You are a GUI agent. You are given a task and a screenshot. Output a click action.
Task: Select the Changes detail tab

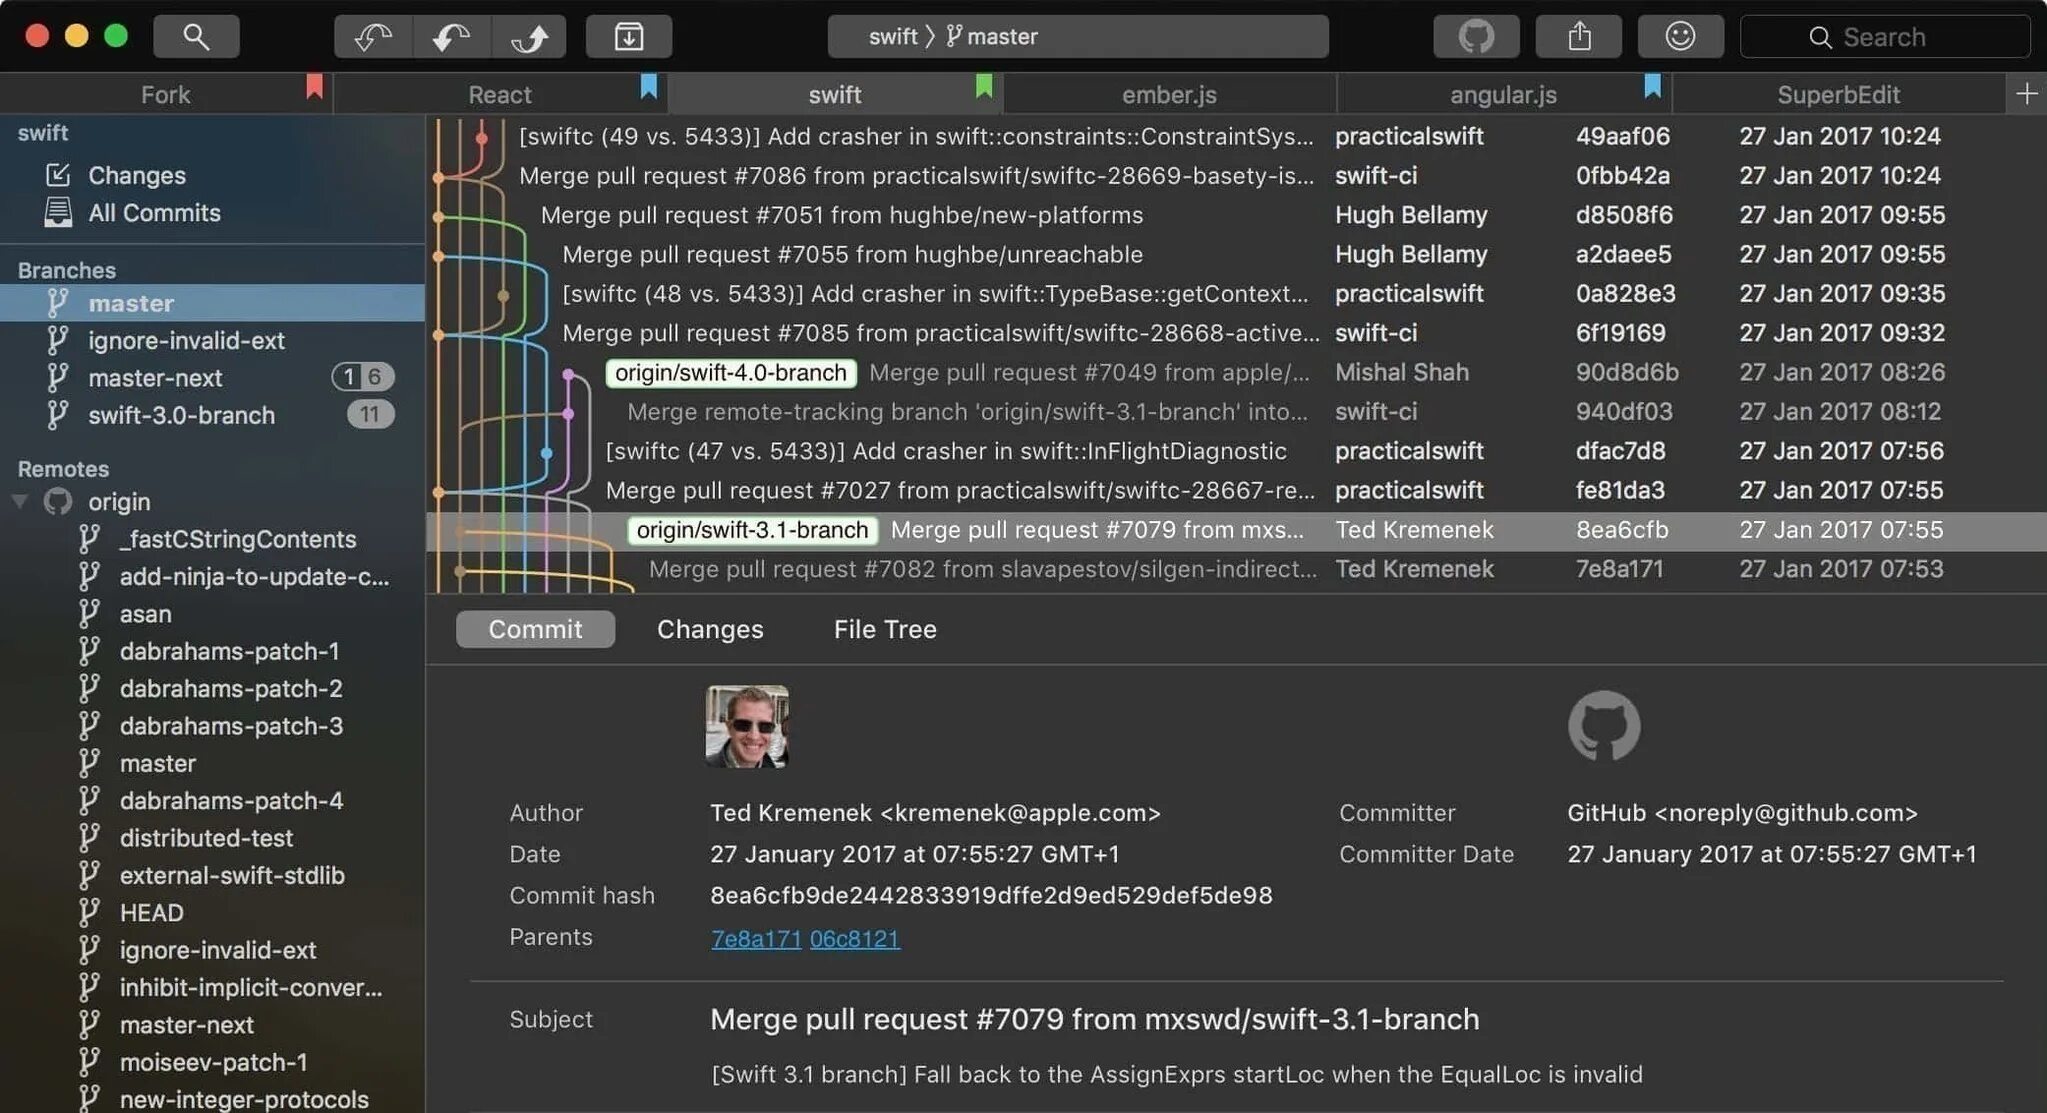click(709, 629)
